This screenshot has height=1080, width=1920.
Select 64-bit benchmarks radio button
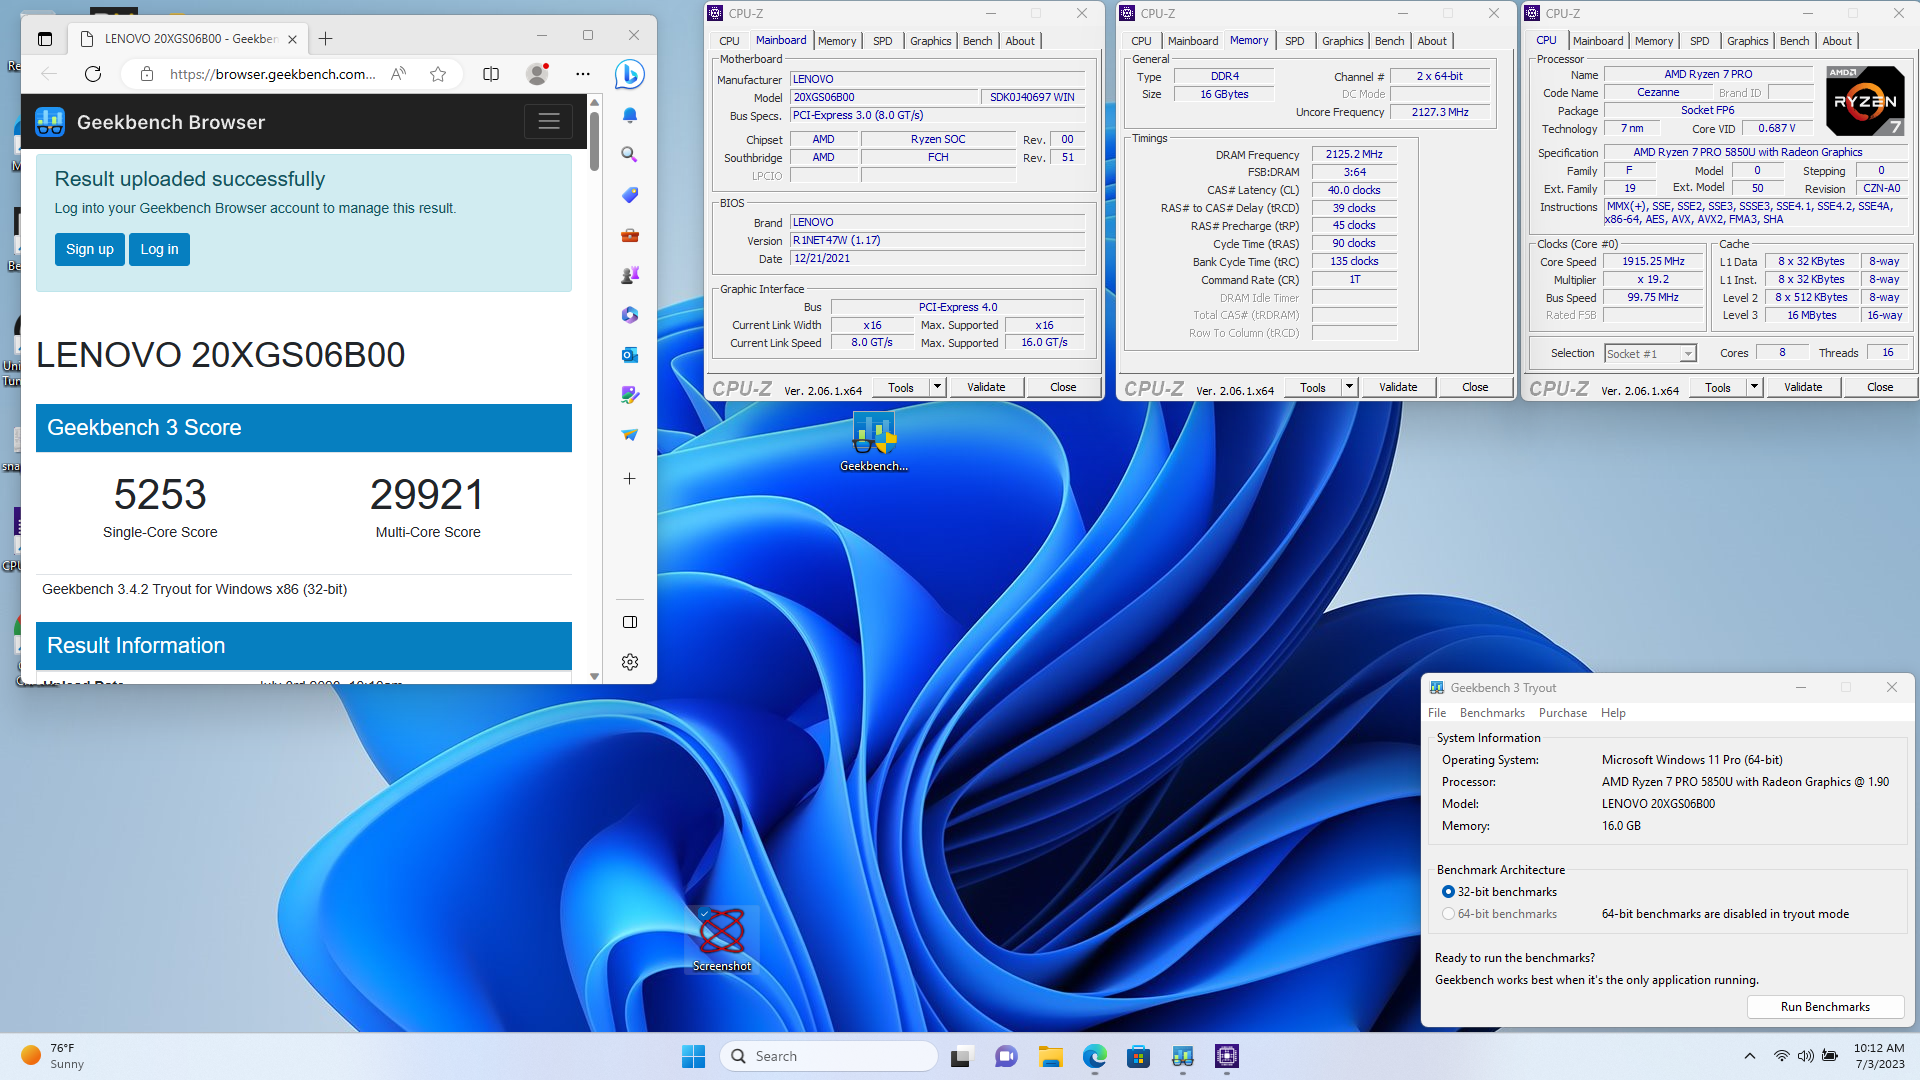(x=1448, y=914)
